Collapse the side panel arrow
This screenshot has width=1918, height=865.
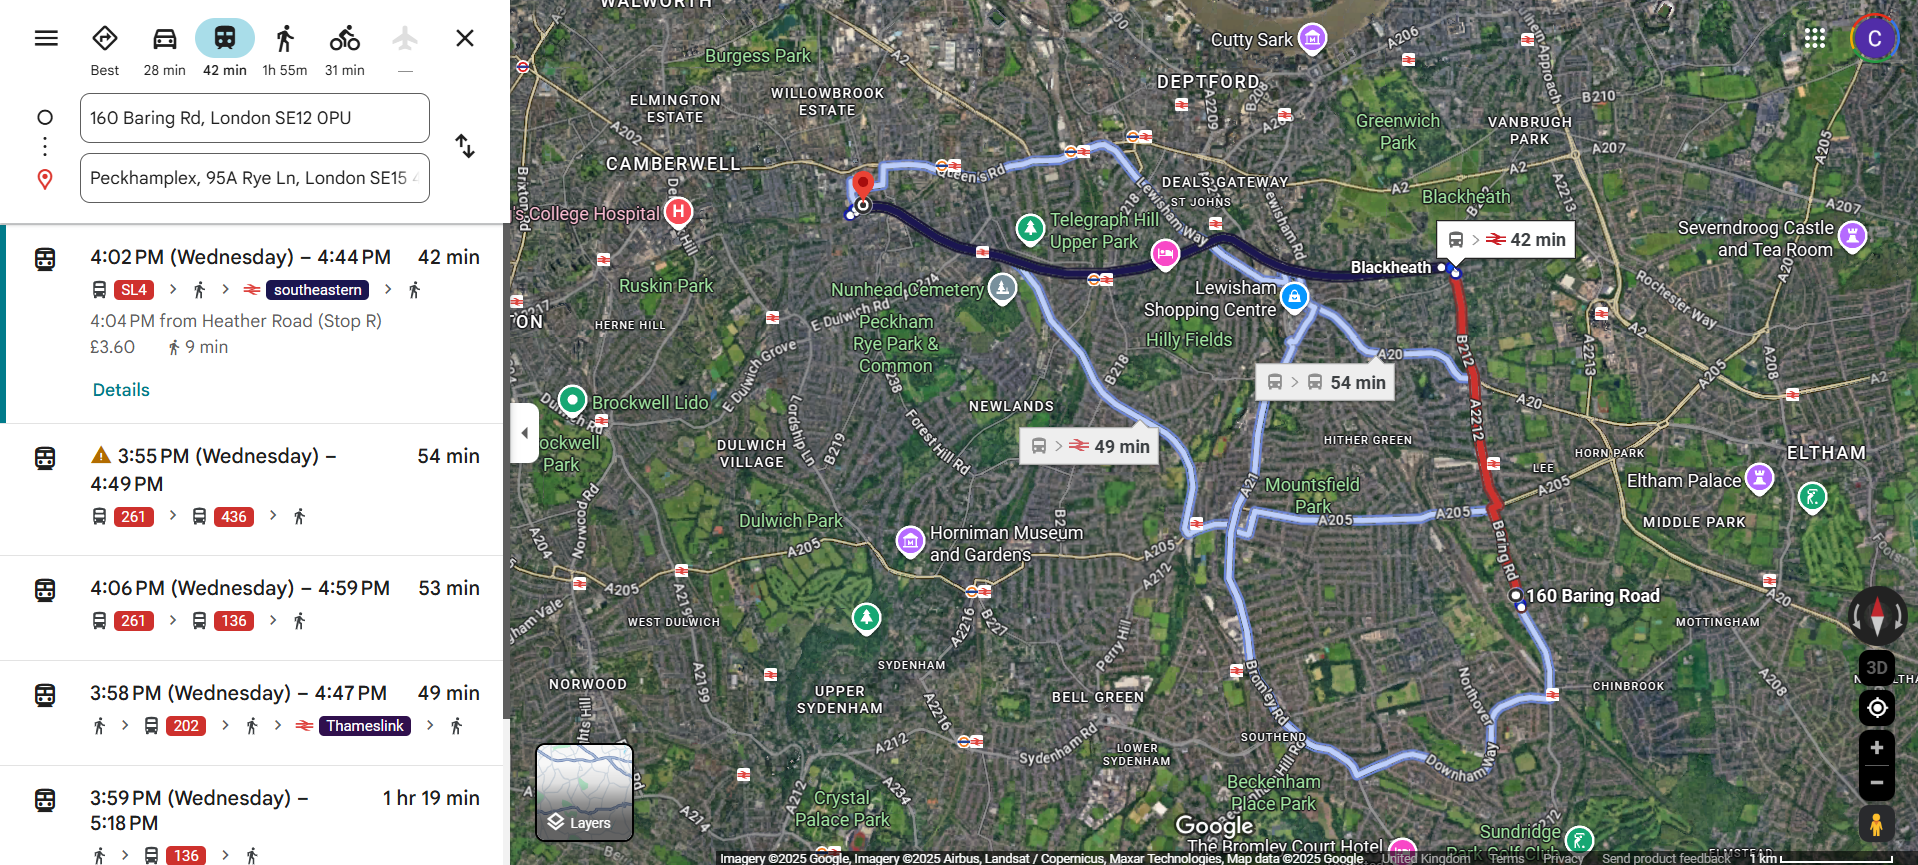(525, 433)
